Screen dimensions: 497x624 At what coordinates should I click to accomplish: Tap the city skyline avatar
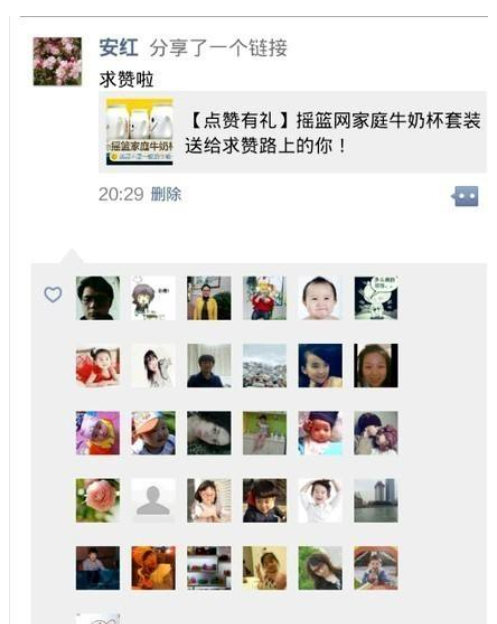coord(376,501)
